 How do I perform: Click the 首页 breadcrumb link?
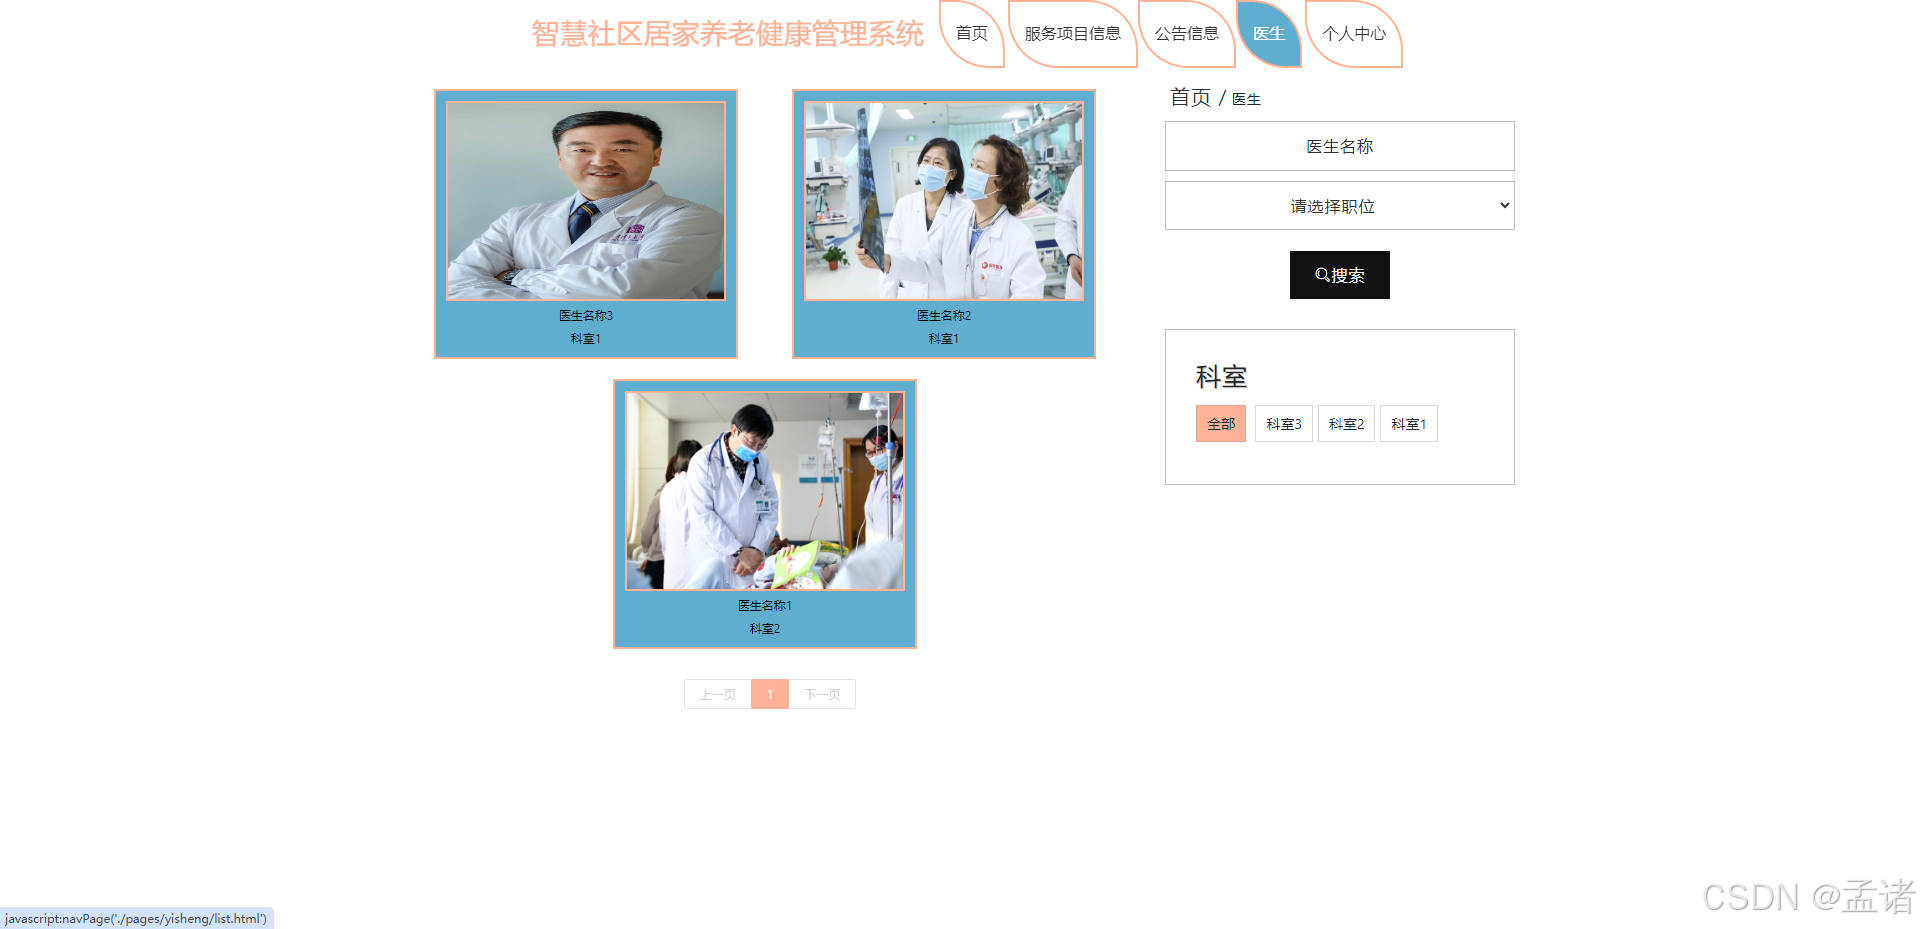1190,97
